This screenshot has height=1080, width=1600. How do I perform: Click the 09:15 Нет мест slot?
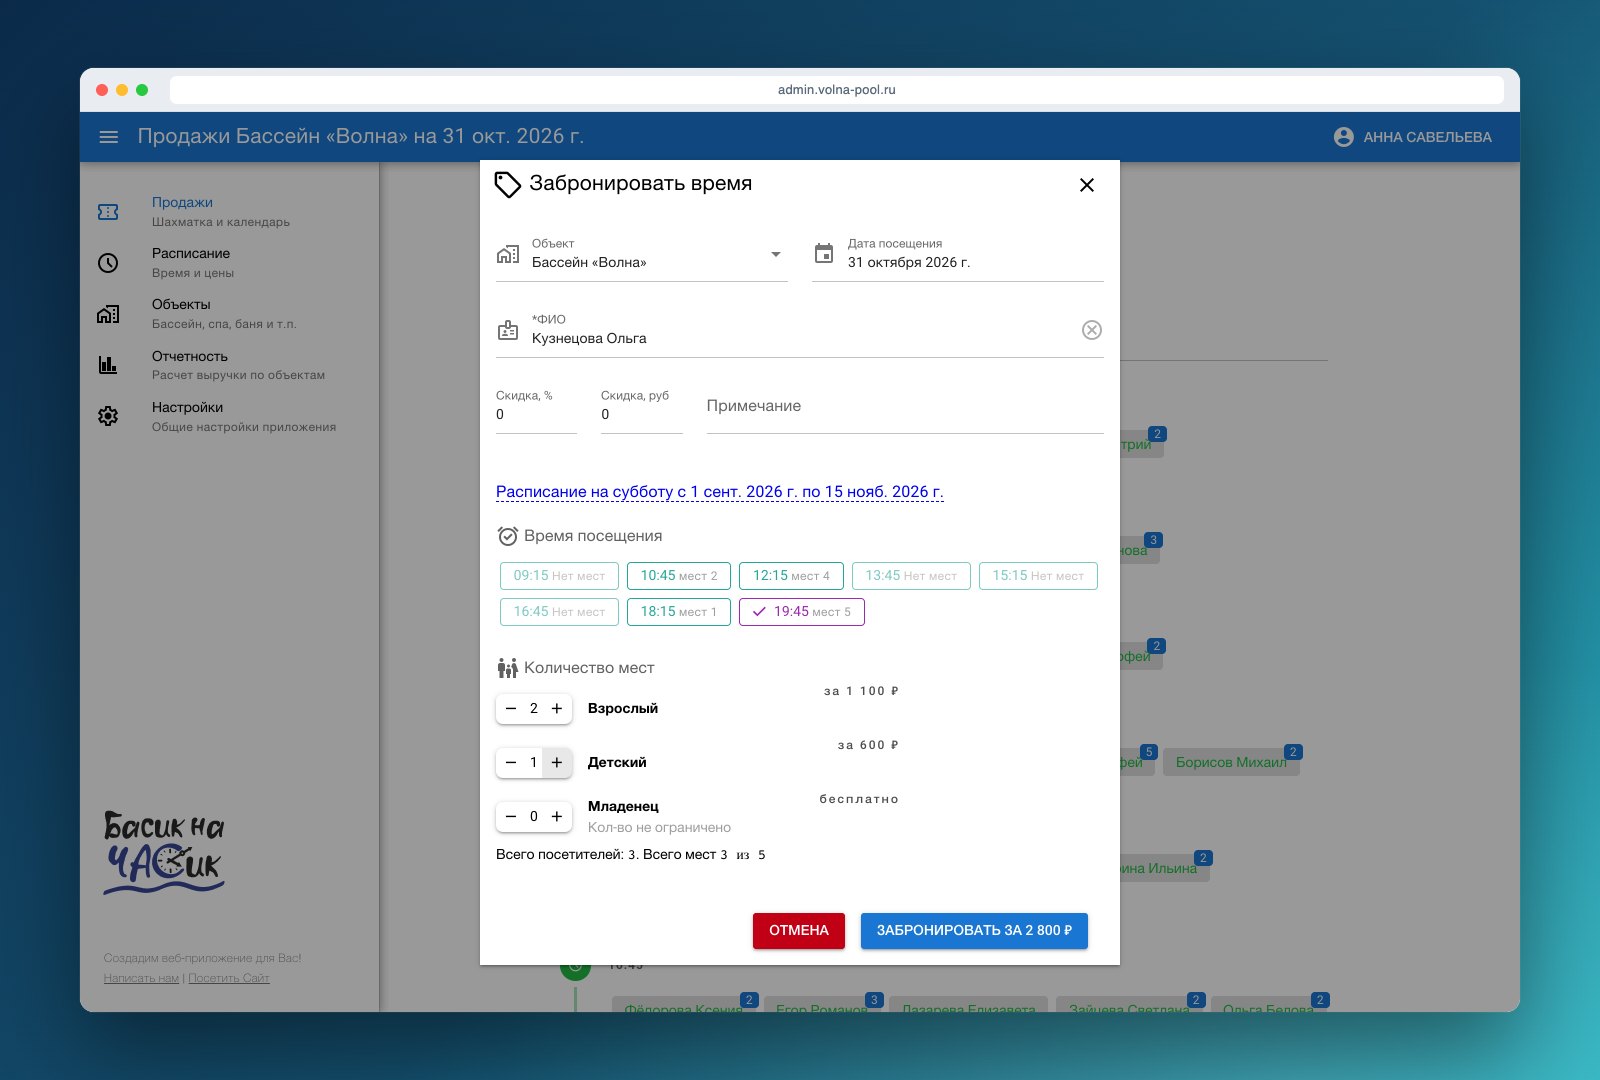[x=559, y=576]
